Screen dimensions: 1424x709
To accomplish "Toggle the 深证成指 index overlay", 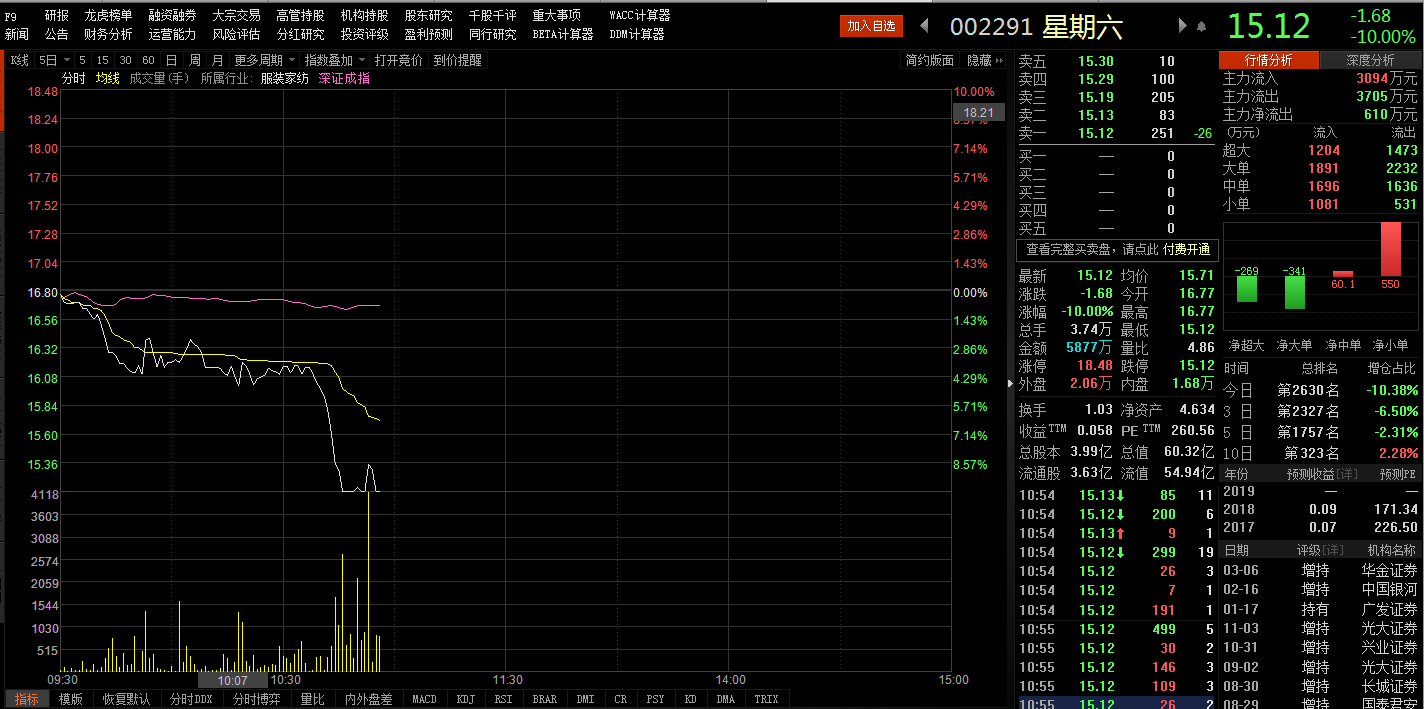I will click(344, 78).
